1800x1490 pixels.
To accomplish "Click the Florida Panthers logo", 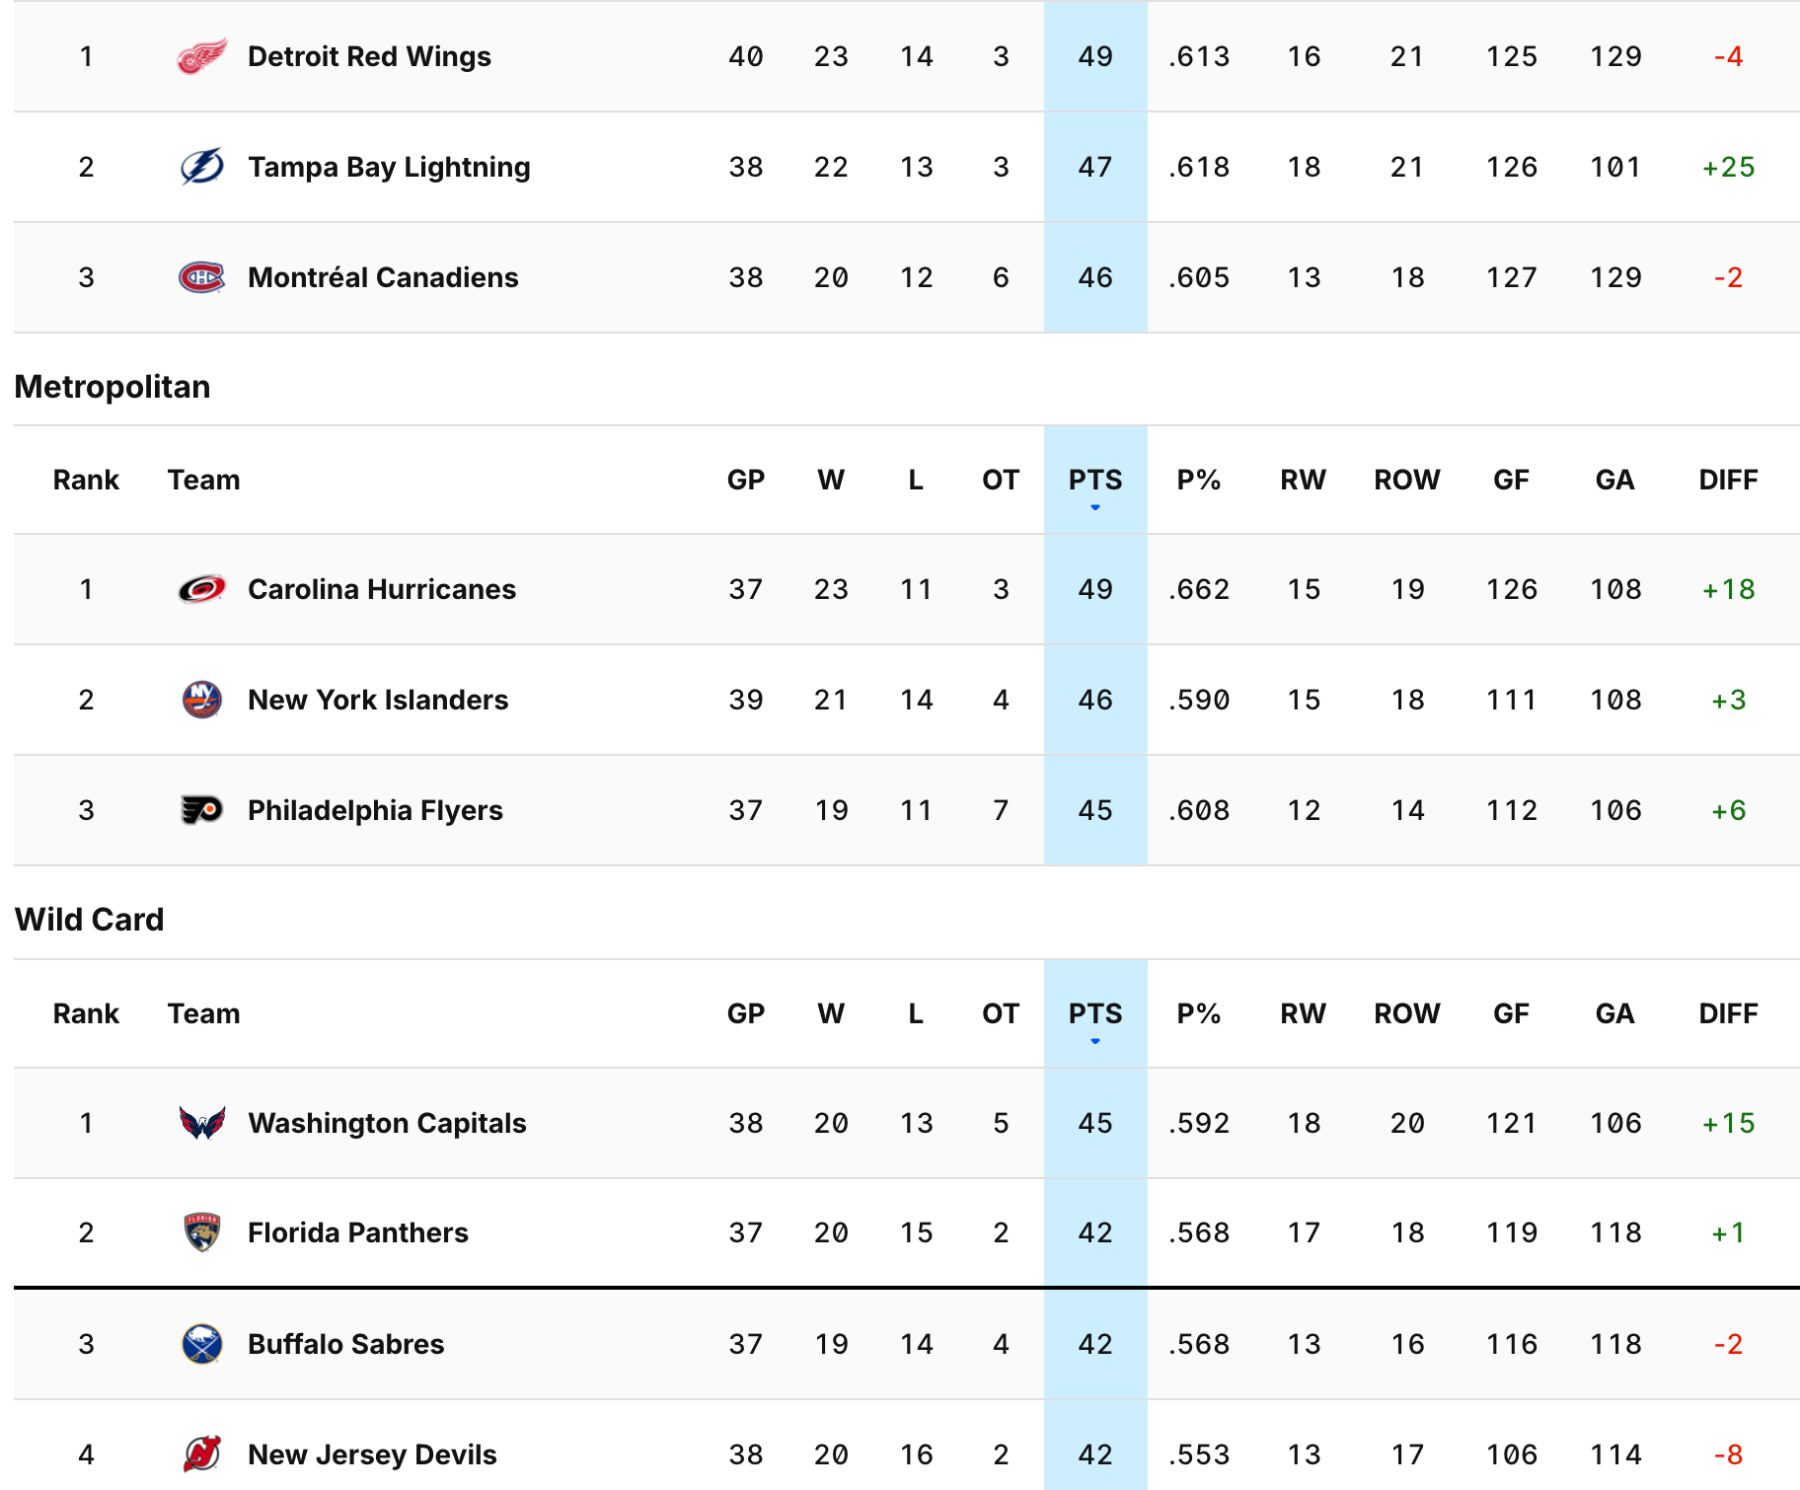I will [x=202, y=1233].
